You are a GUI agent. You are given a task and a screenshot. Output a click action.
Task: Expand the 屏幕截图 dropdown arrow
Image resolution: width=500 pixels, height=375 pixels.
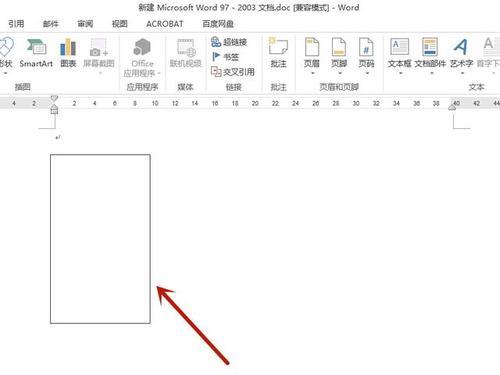[x=100, y=73]
